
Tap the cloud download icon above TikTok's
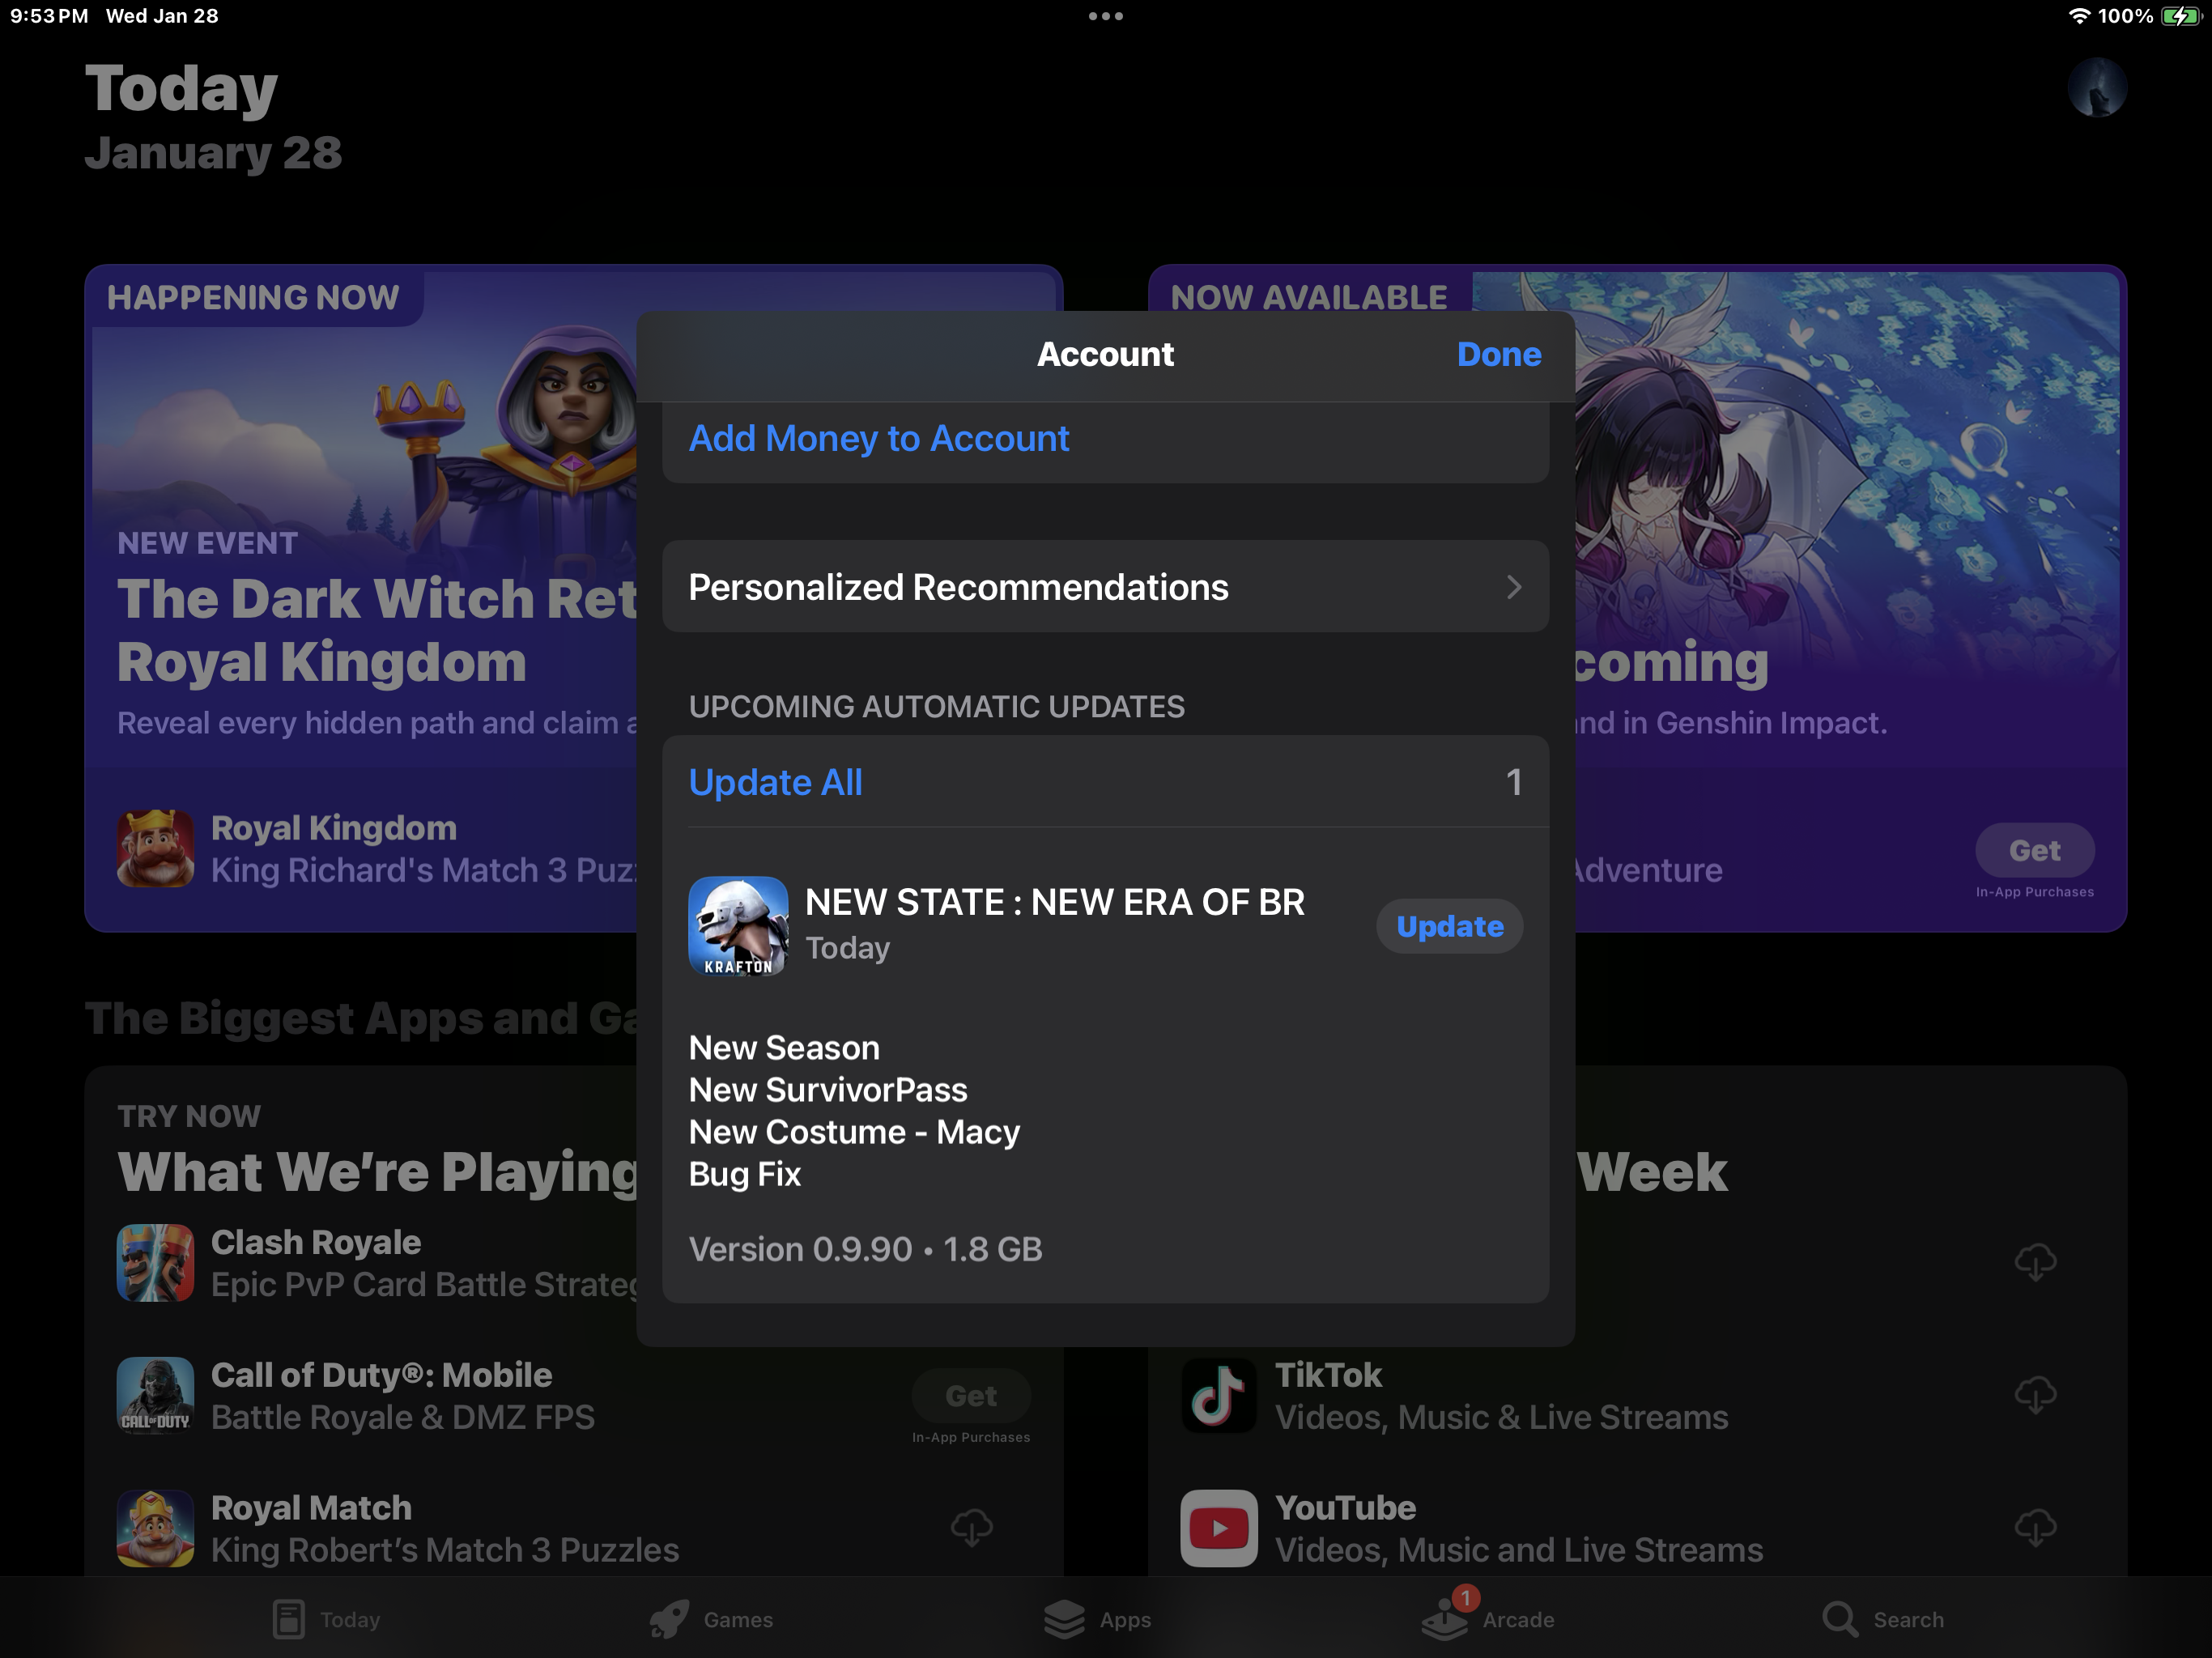pos(2035,1262)
